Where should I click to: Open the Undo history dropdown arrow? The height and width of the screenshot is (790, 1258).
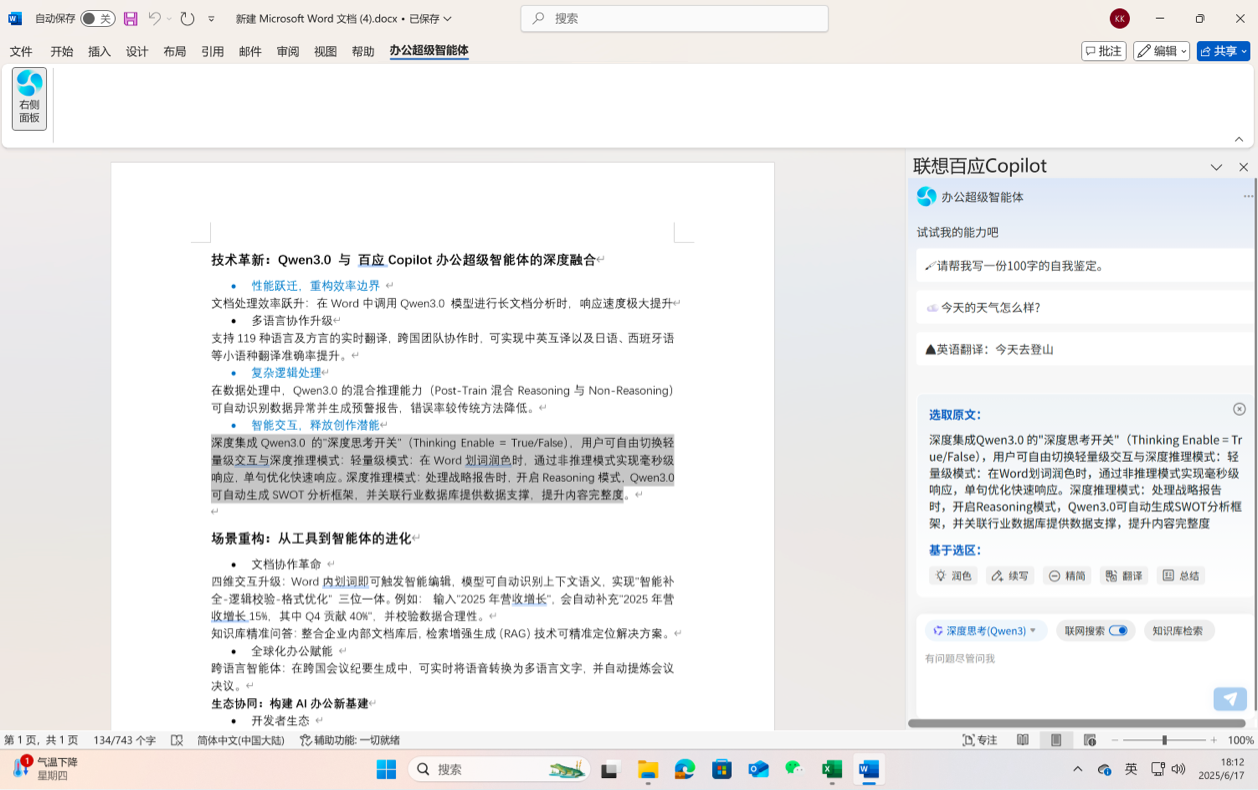pos(170,19)
